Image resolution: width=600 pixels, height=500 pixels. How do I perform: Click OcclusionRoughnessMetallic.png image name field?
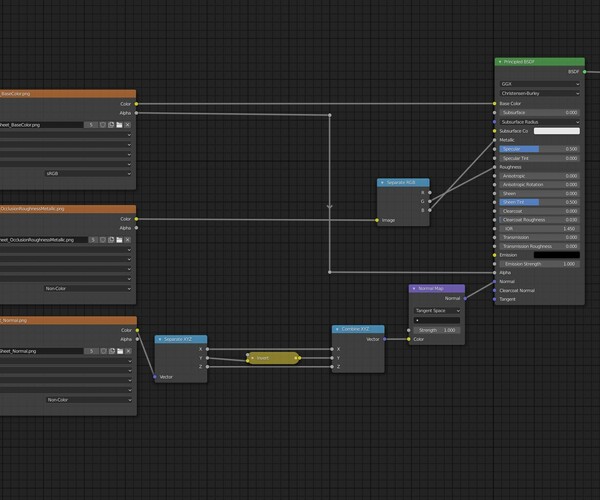pyautogui.click(x=44, y=240)
